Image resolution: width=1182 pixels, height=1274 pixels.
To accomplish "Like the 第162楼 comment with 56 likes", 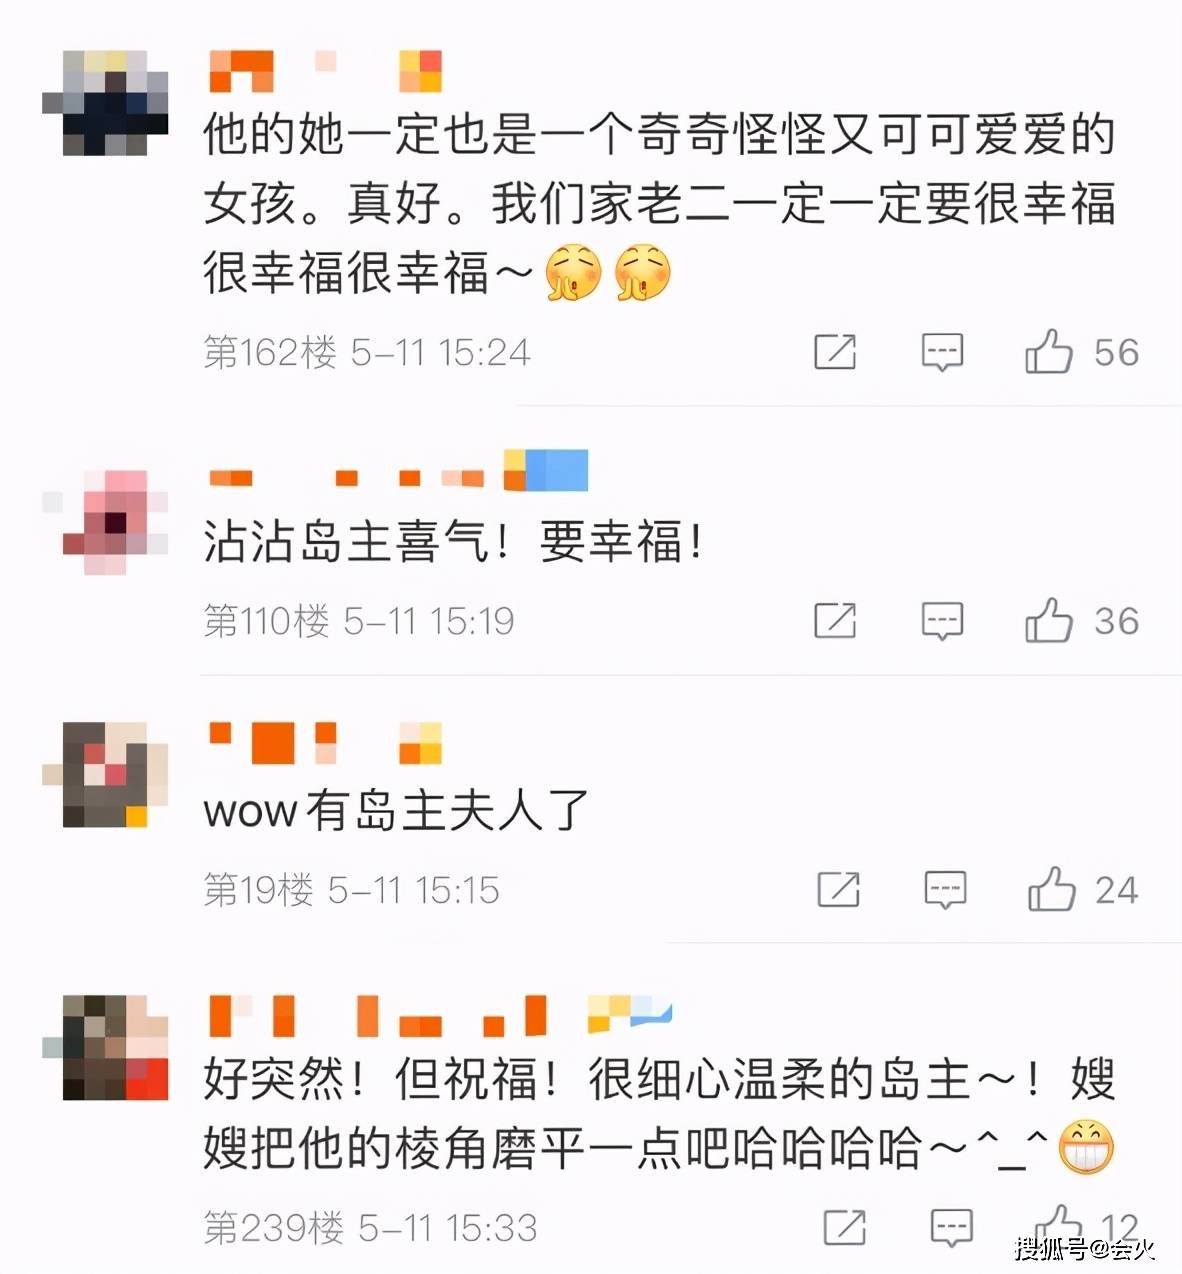I will tap(1048, 352).
